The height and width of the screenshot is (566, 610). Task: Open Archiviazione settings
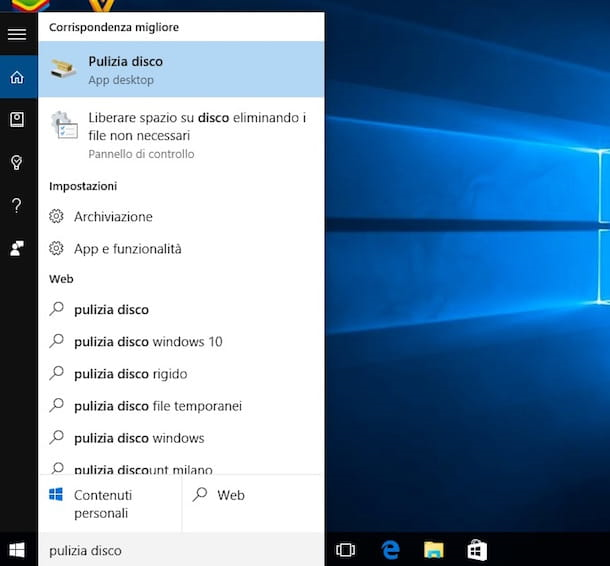tap(113, 217)
